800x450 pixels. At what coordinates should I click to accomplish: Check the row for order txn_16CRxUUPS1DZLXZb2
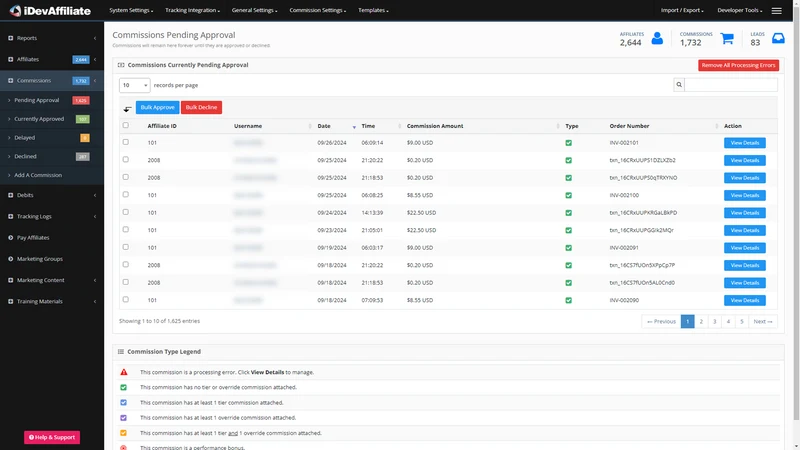pyautogui.click(x=126, y=159)
